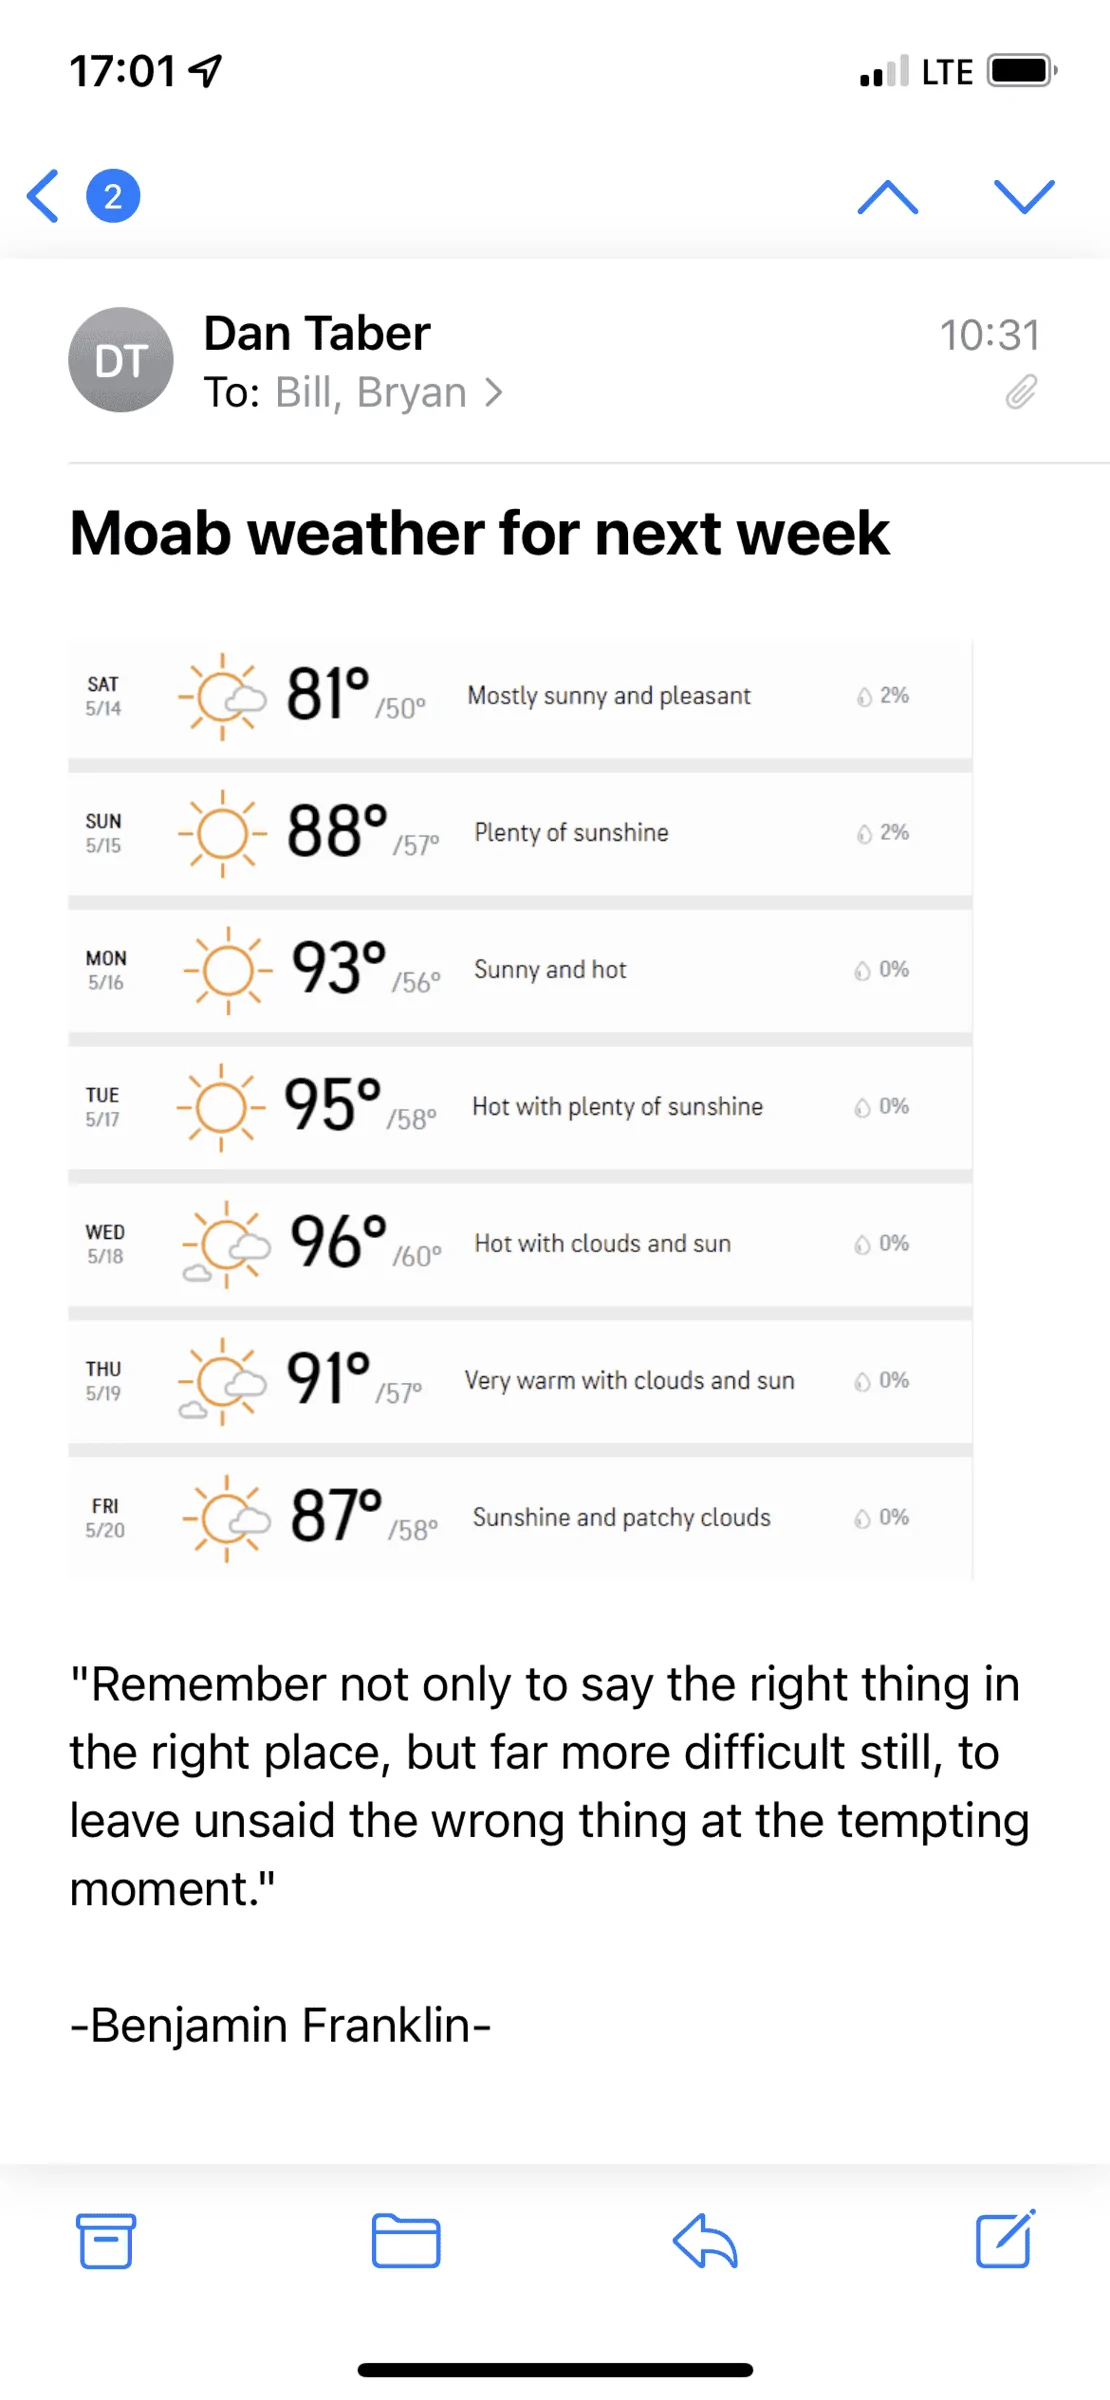The width and height of the screenshot is (1110, 2400).
Task: Tap the message time 10:31
Action: pyautogui.click(x=990, y=335)
